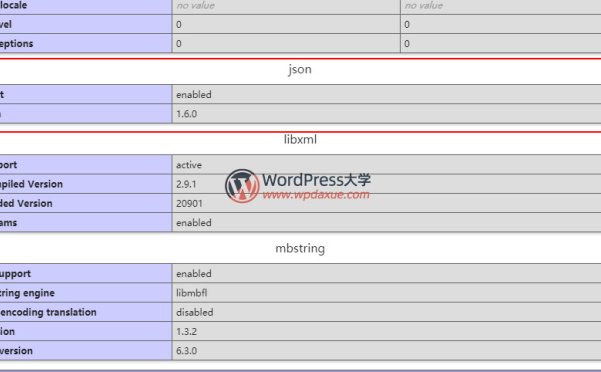The width and height of the screenshot is (601, 372).
Task: Select the libxml section heading
Action: coord(300,139)
